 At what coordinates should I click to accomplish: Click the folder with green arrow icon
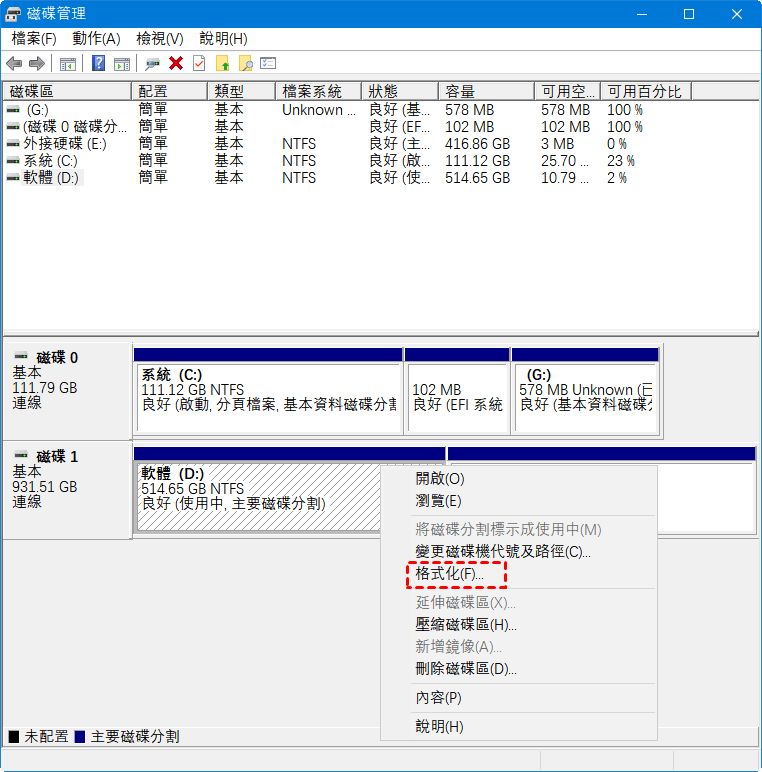coord(222,64)
